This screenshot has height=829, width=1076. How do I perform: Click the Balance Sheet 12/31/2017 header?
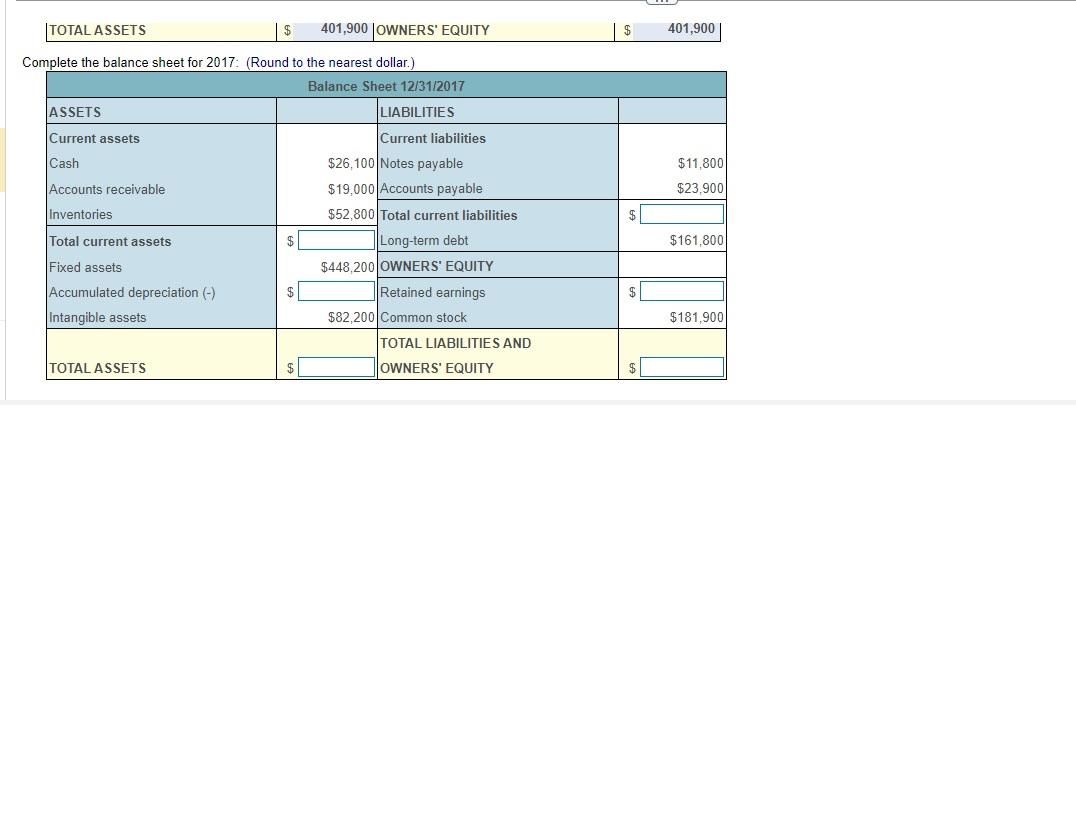coord(386,86)
